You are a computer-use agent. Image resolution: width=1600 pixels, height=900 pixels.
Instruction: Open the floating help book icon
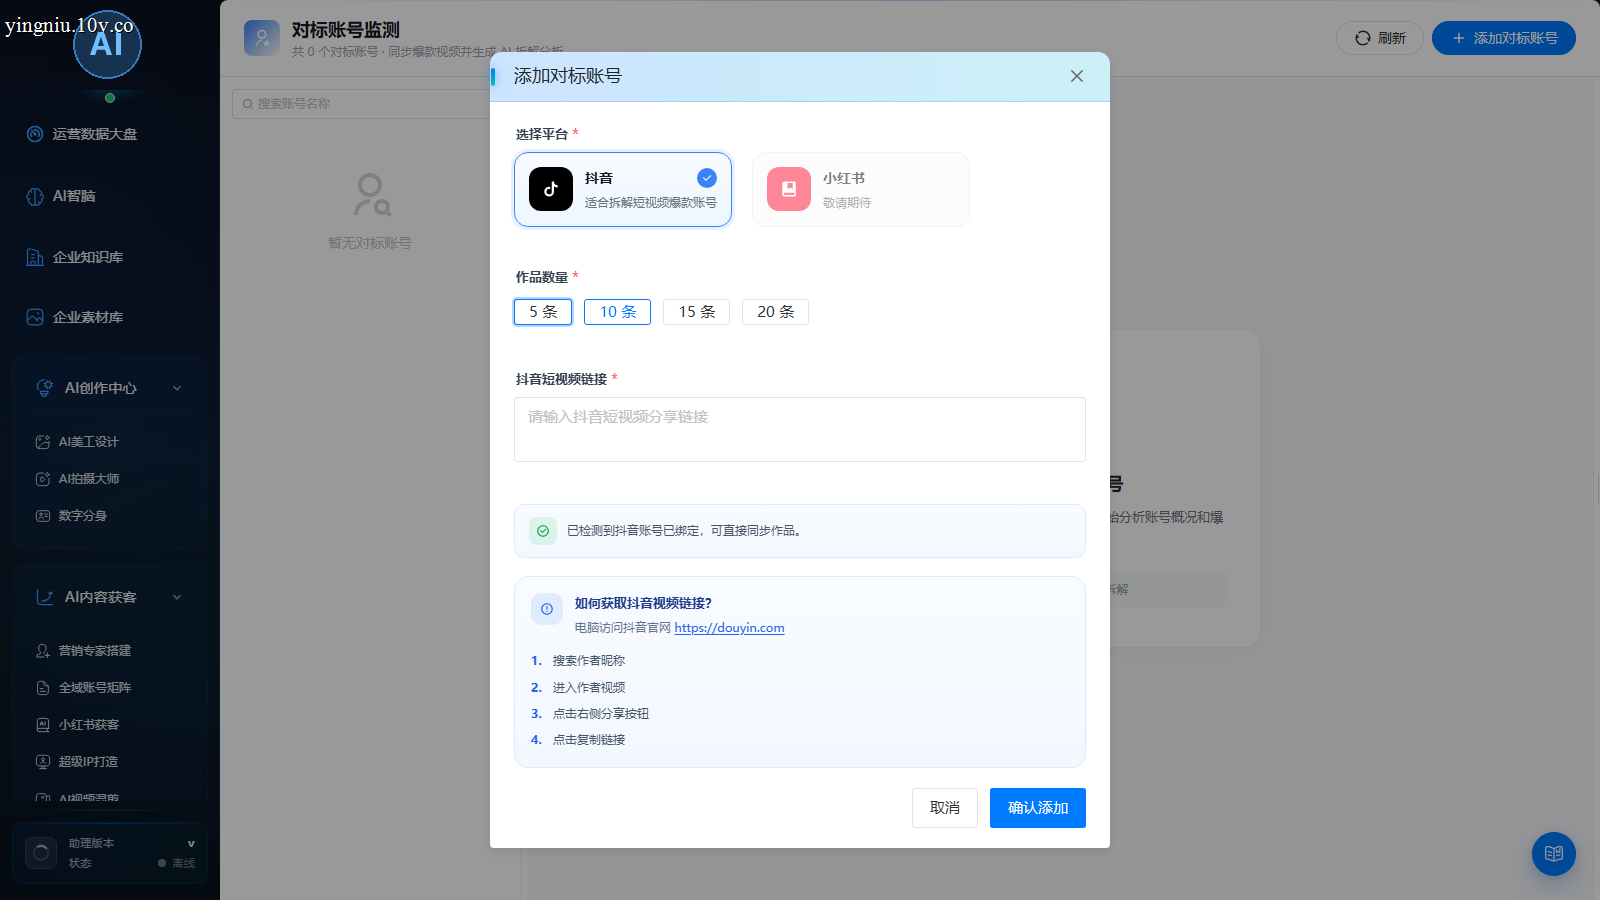pyautogui.click(x=1554, y=854)
